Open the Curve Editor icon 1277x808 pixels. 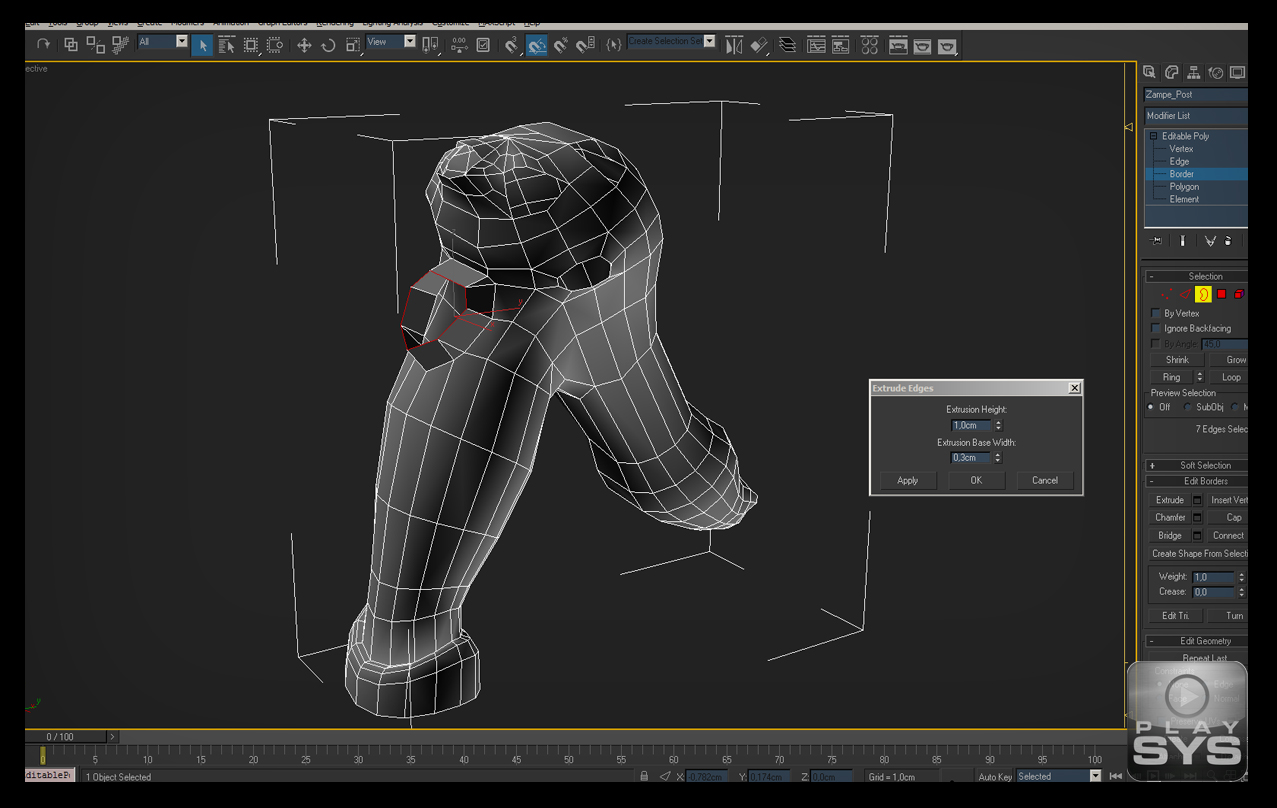(x=816, y=44)
